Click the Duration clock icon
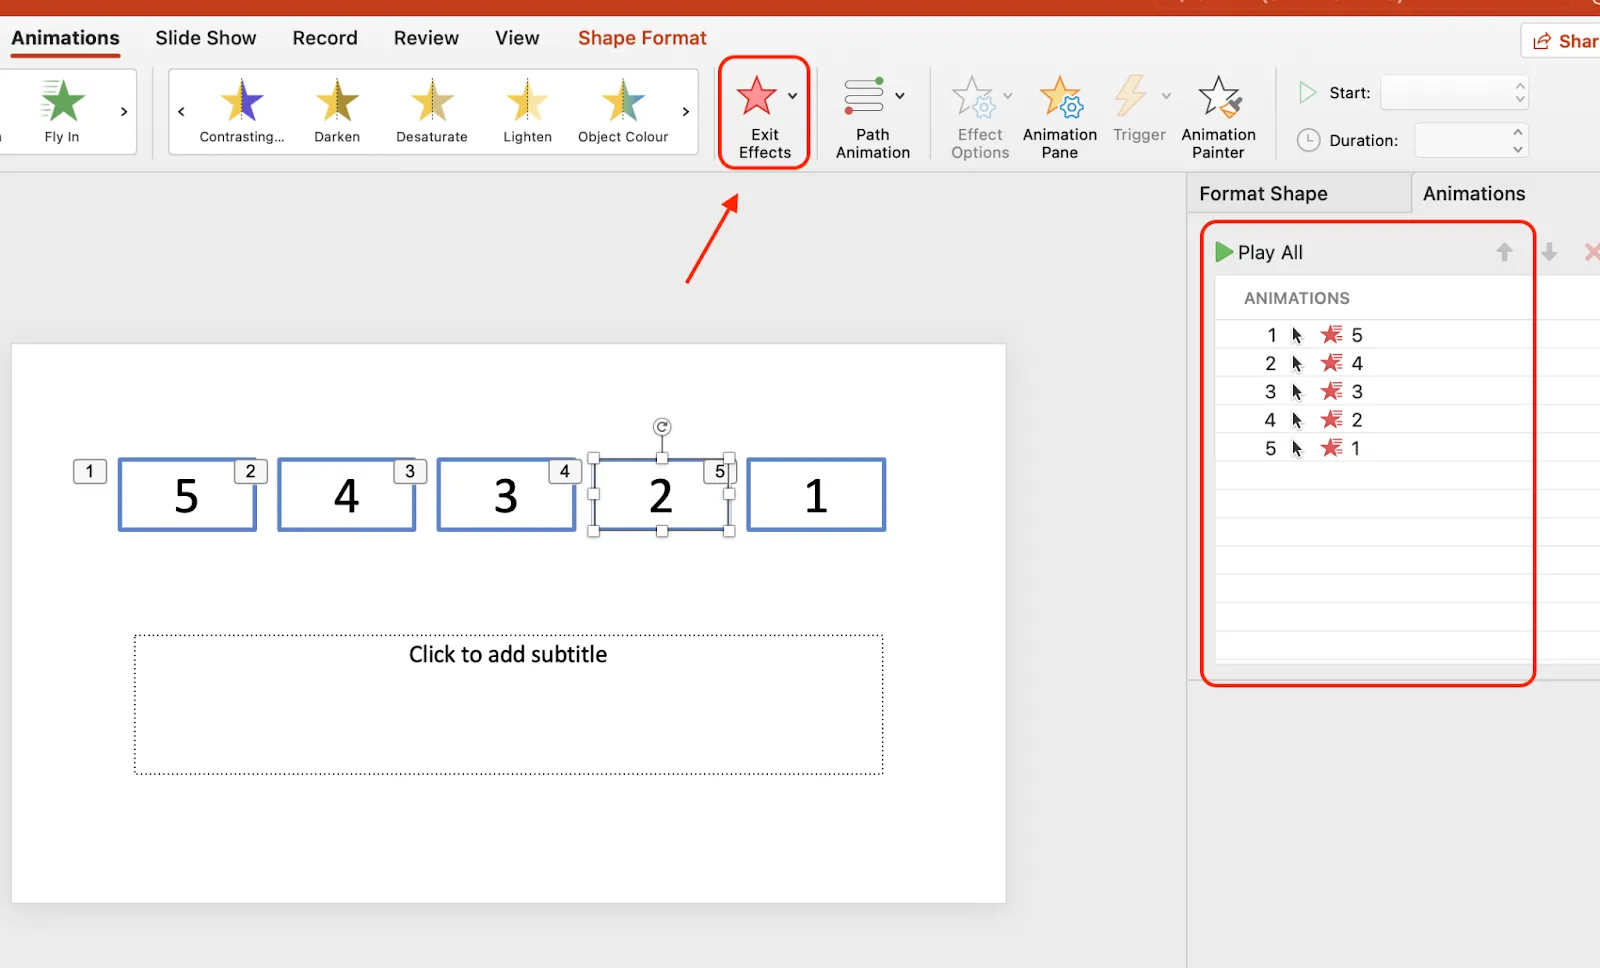The height and width of the screenshot is (968, 1600). (1308, 140)
